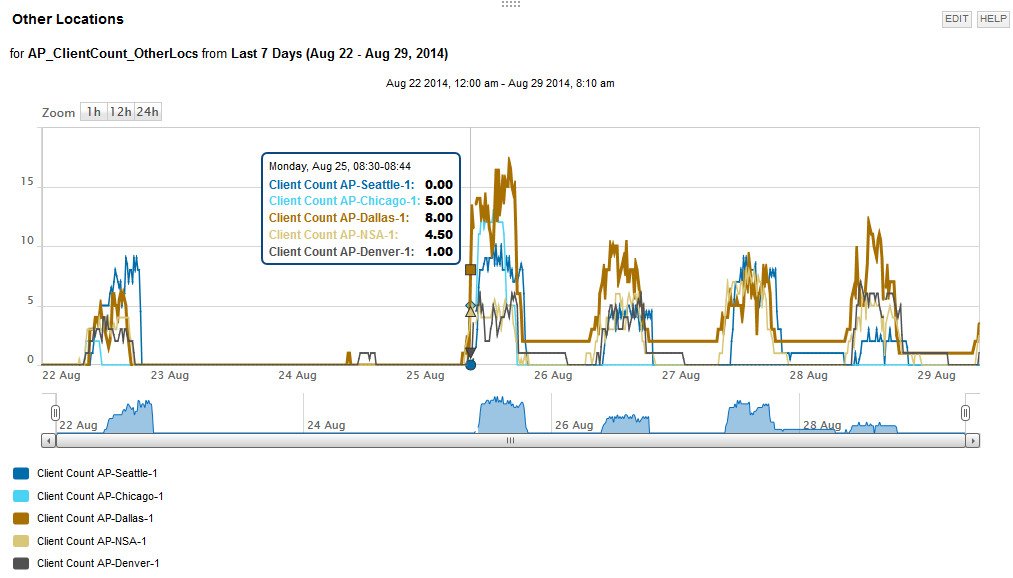Toggle AP-Seattle-1 legend color swatch
This screenshot has height=578, width=1013.
(21, 473)
